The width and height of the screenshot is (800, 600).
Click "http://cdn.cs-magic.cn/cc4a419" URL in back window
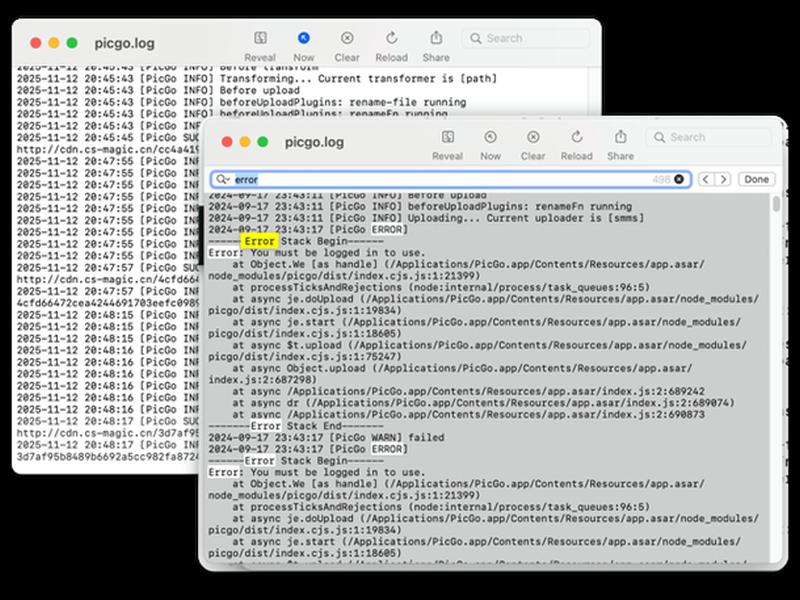(x=108, y=149)
